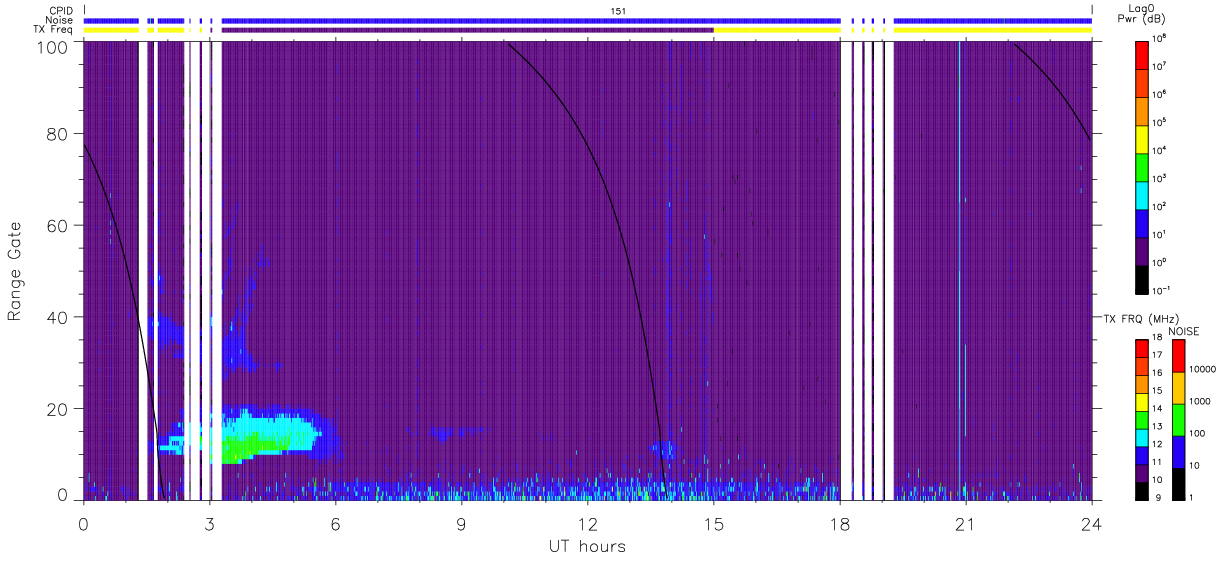
Task: Click the '15' tick on UT hours axis
Action: [x=713, y=523]
